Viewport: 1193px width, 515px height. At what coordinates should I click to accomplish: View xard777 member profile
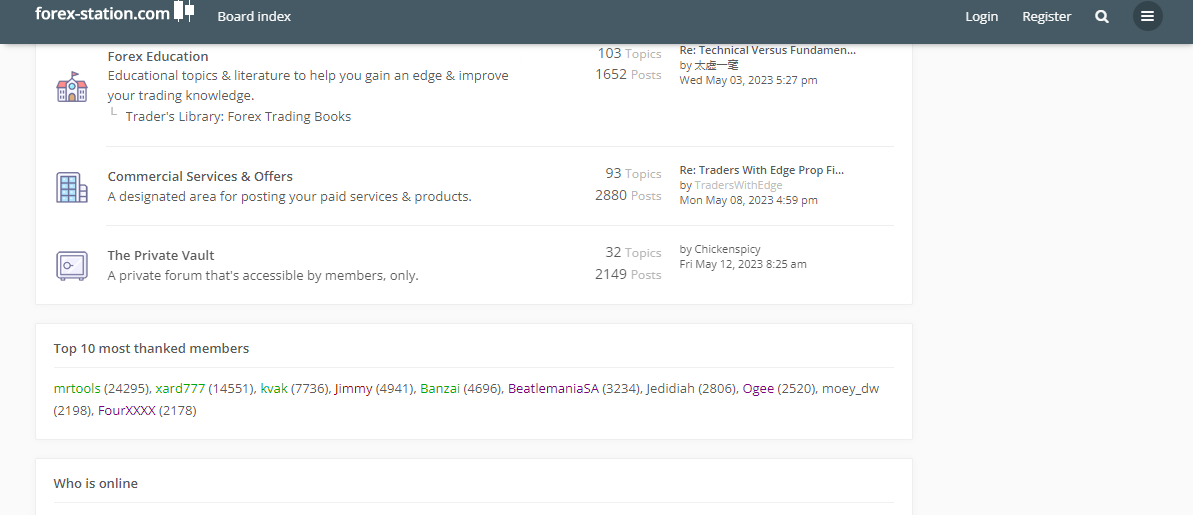click(180, 388)
